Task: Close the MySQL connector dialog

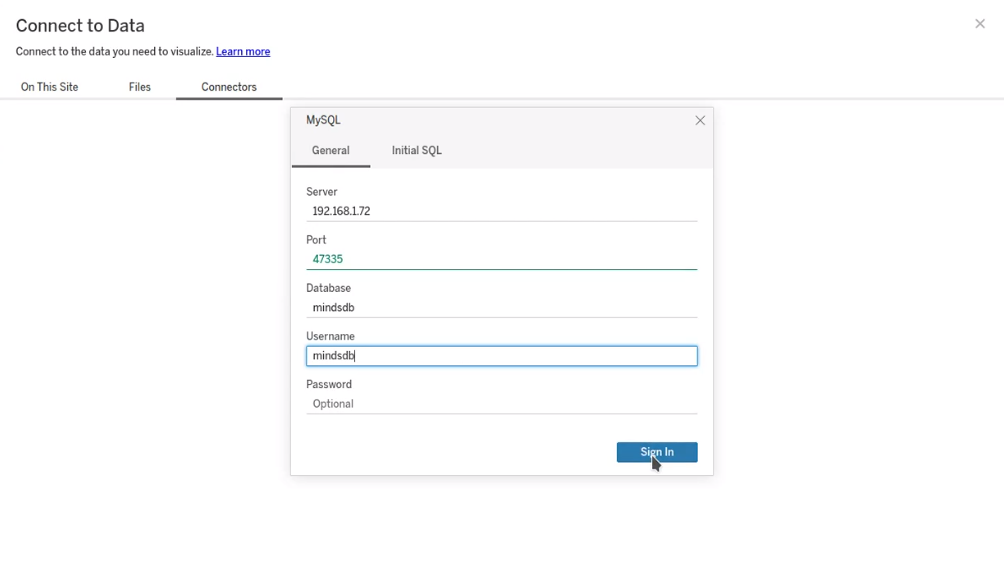Action: [700, 120]
